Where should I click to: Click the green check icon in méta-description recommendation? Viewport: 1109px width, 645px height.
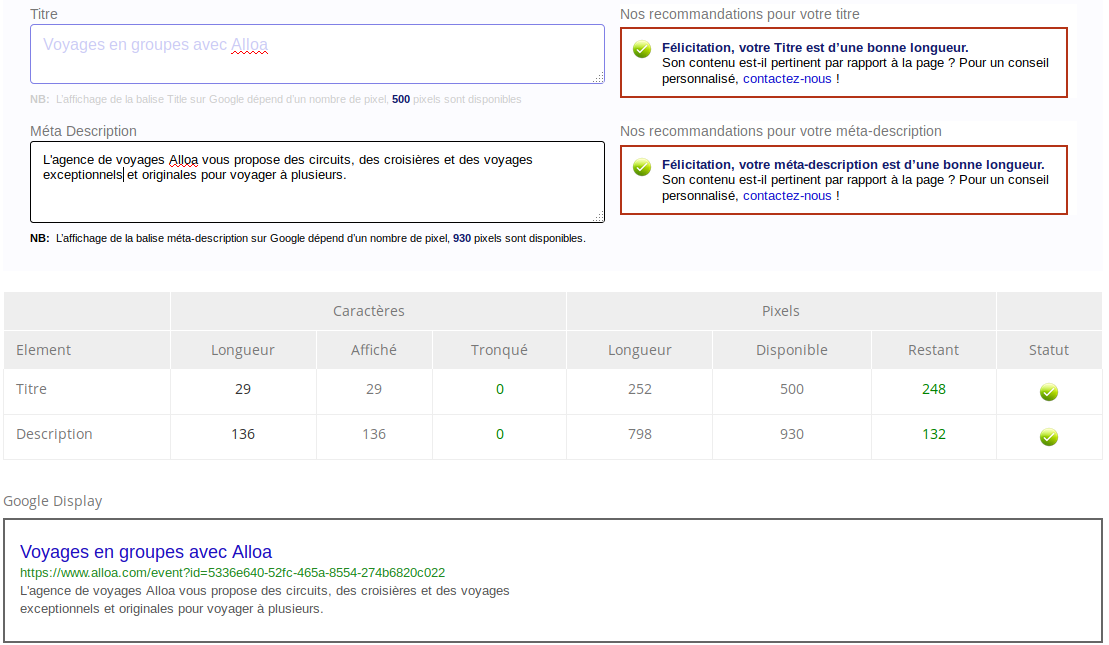coord(642,167)
